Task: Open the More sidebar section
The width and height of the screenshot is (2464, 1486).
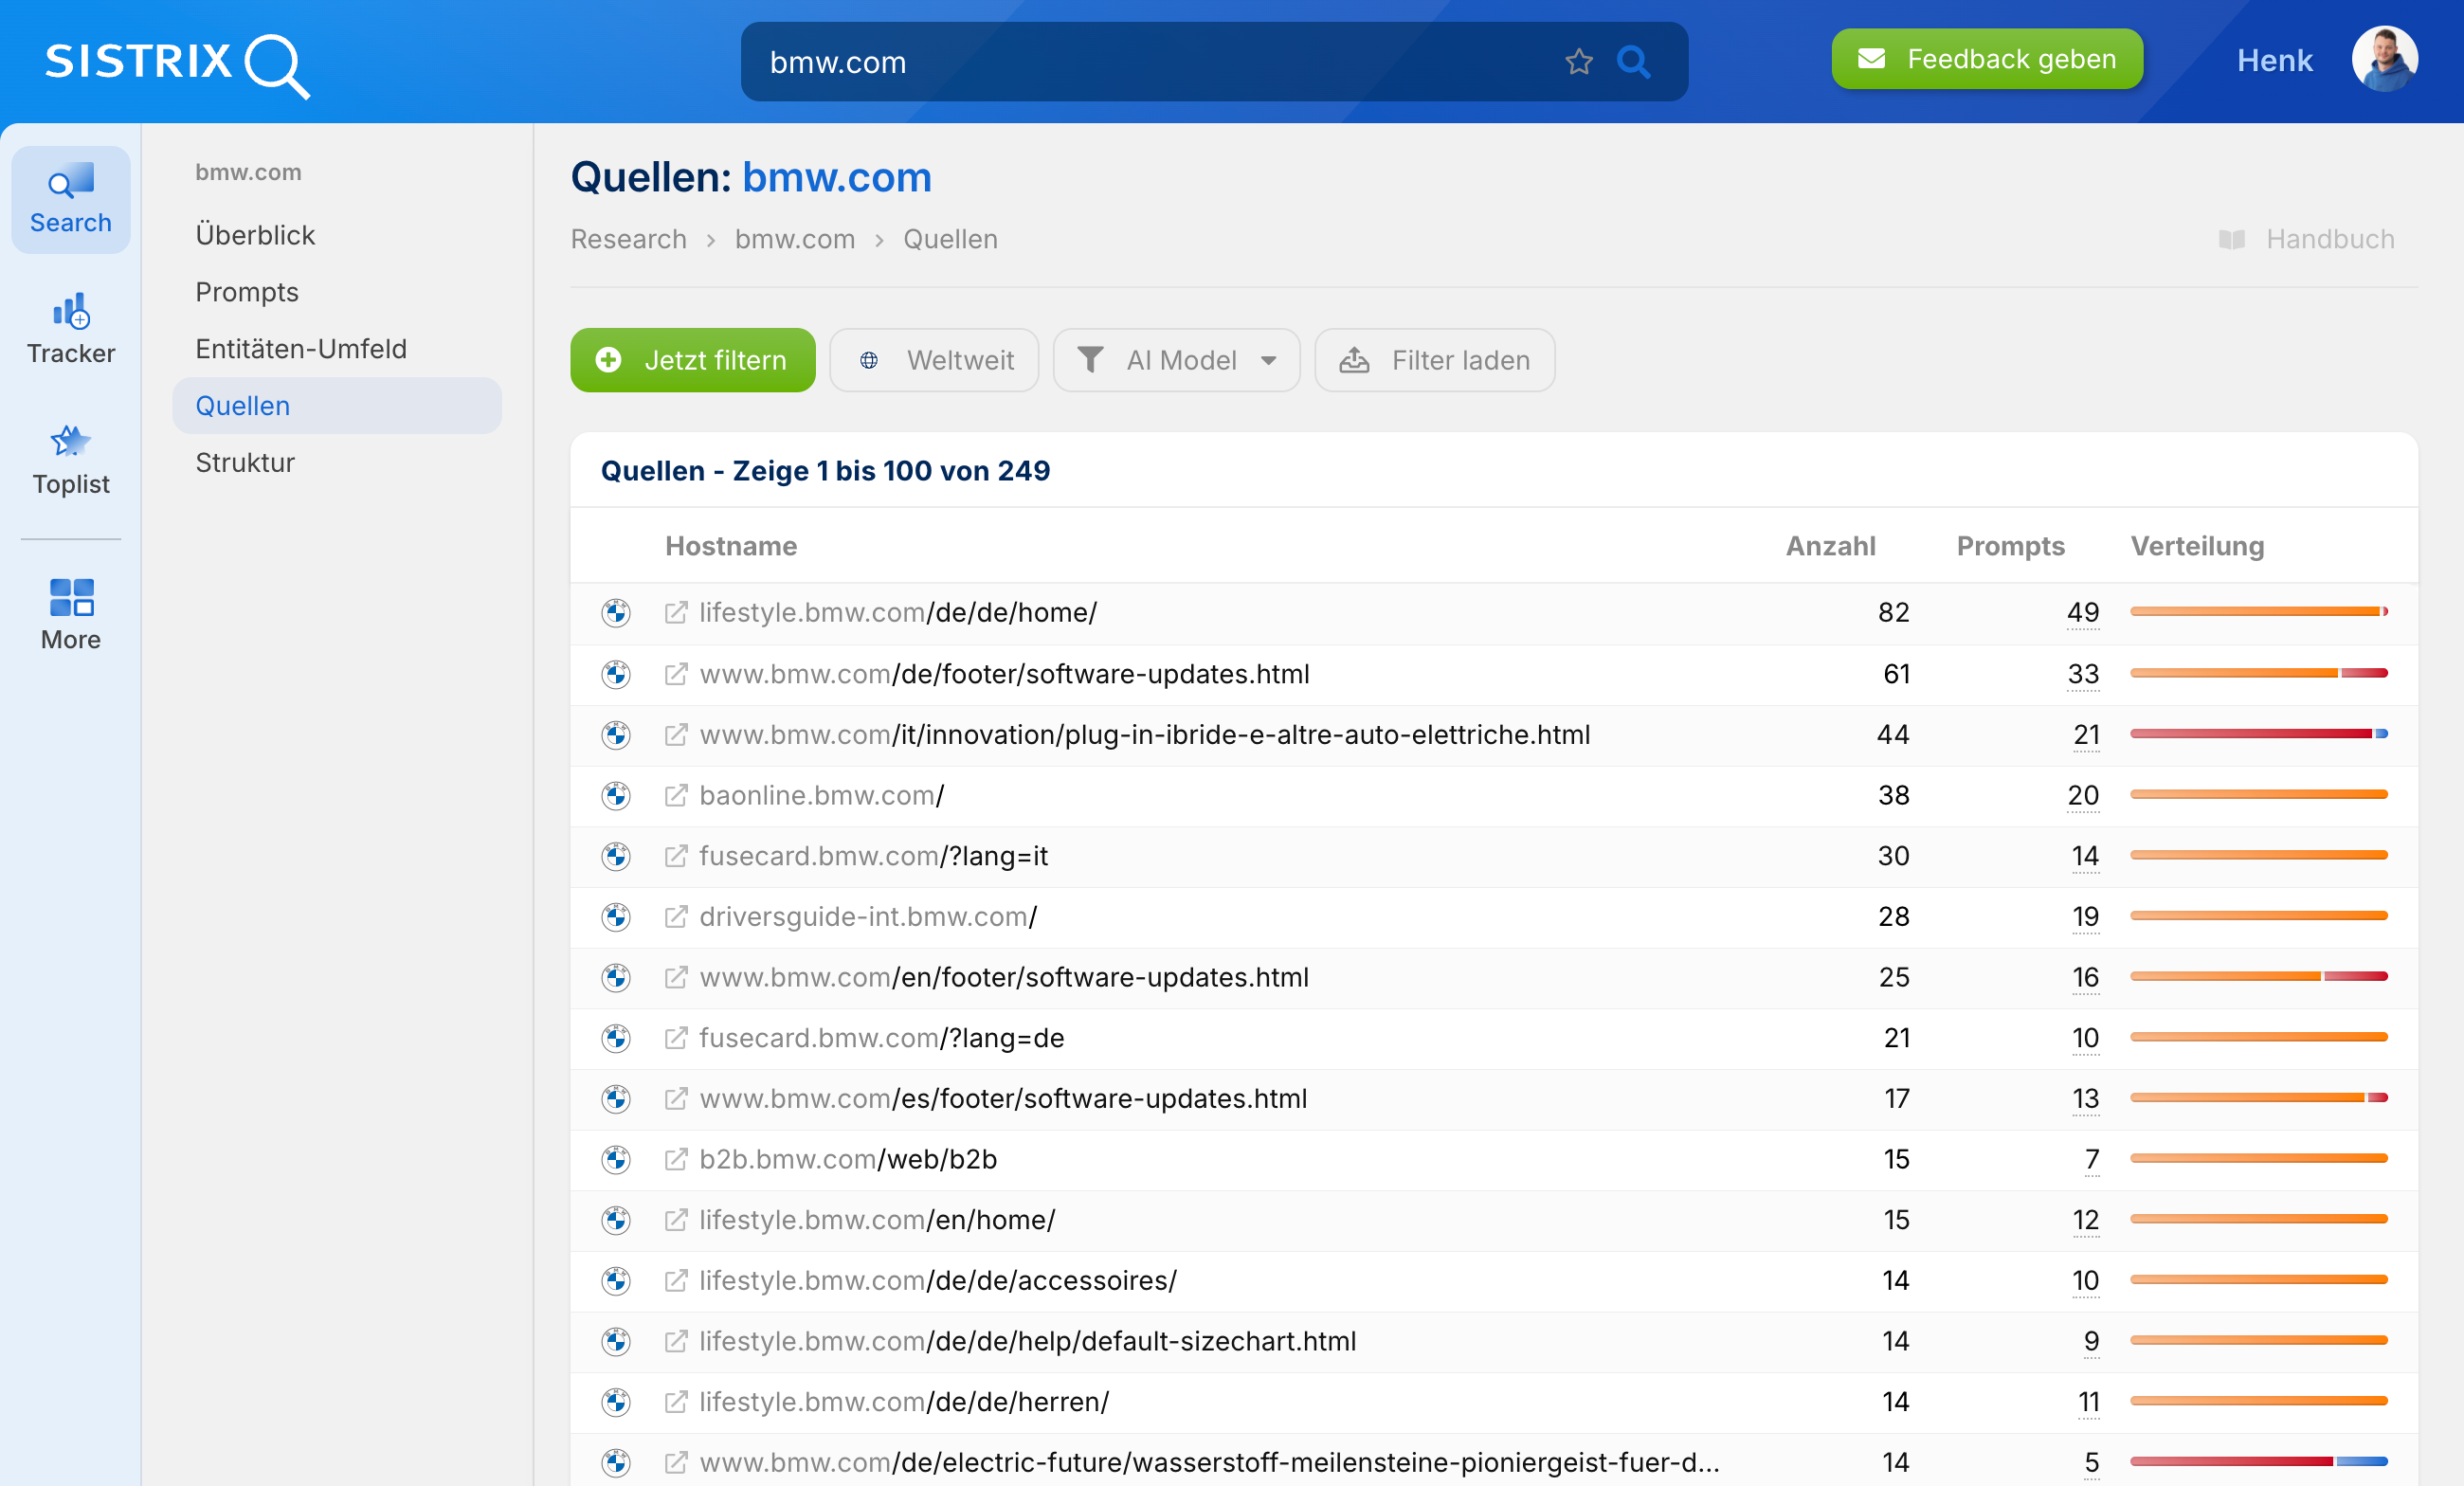Action: [70, 613]
